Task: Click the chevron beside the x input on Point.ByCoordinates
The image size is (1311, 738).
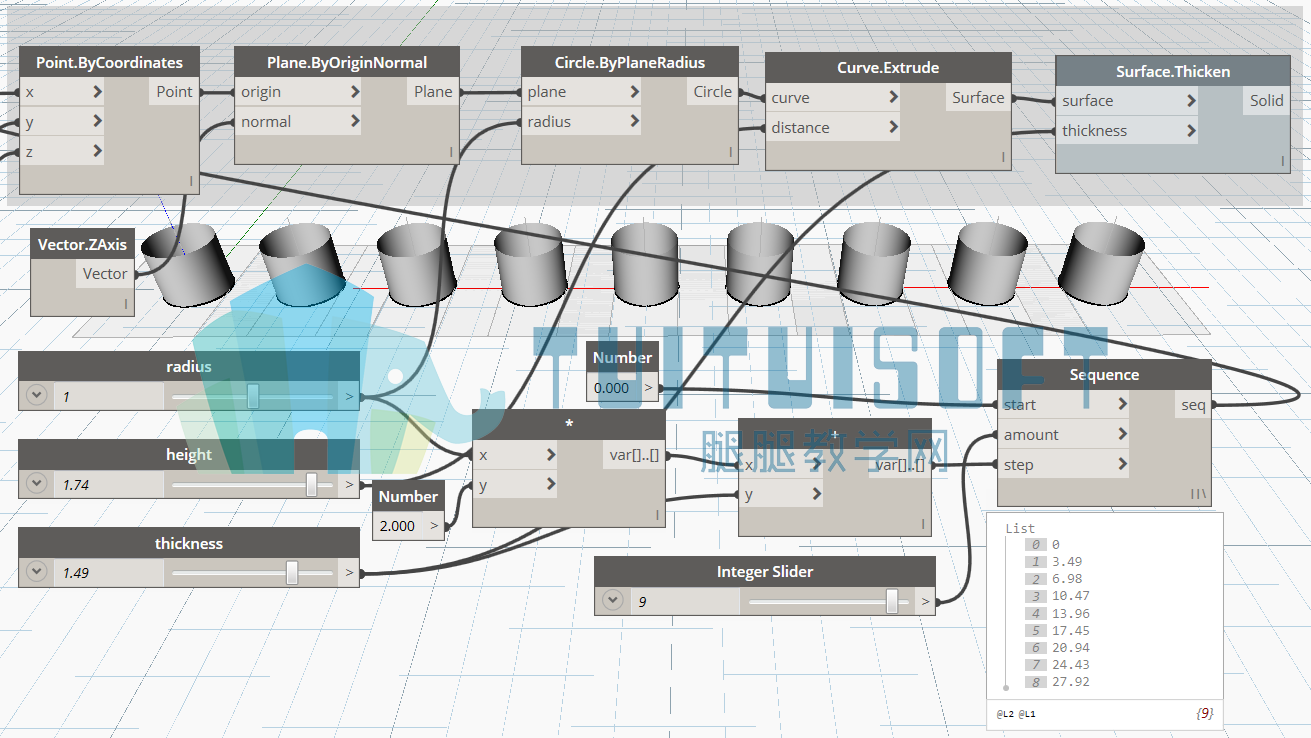Action: [97, 92]
